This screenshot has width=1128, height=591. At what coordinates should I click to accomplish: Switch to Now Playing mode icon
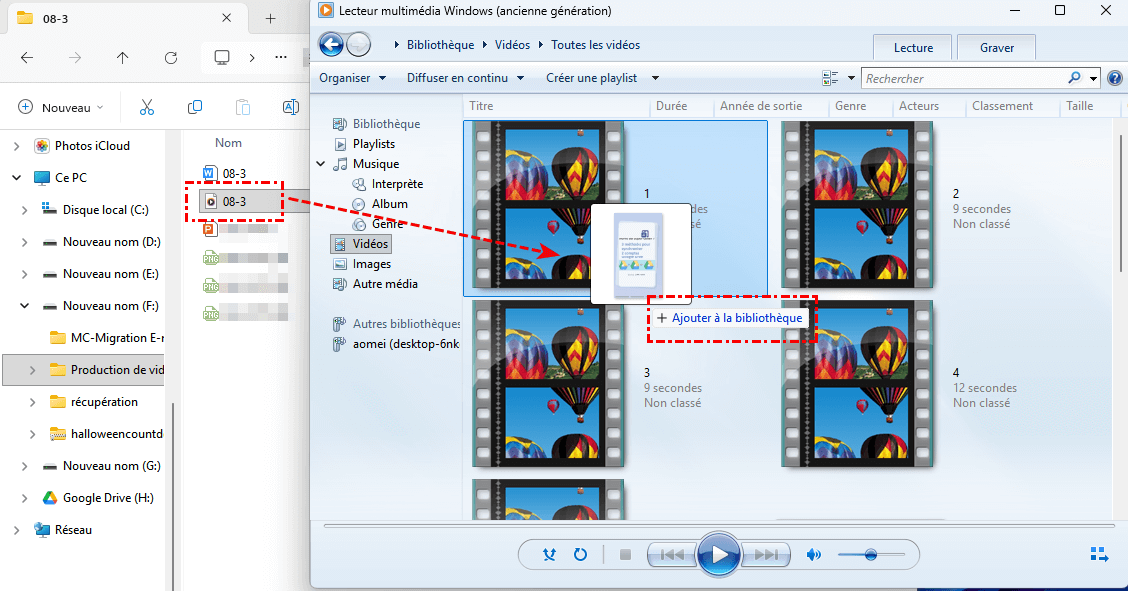1099,554
